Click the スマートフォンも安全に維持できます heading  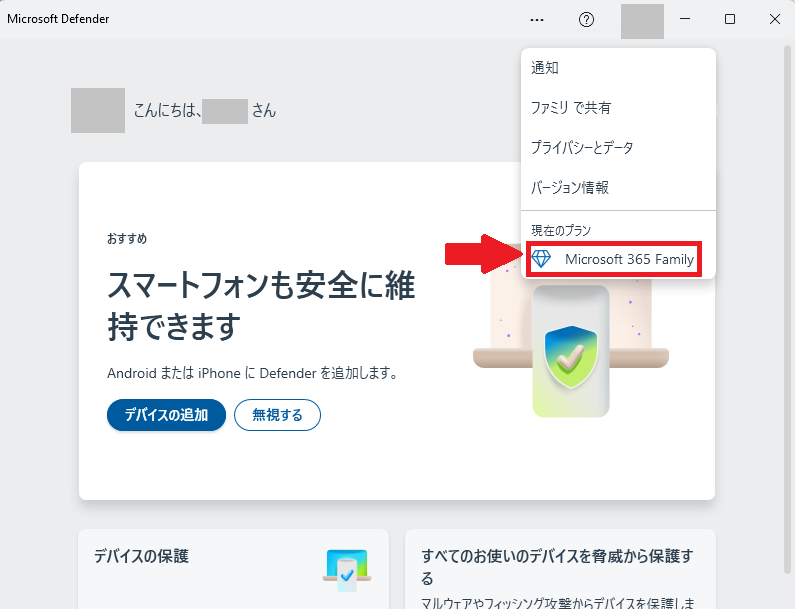pyautogui.click(x=261, y=306)
